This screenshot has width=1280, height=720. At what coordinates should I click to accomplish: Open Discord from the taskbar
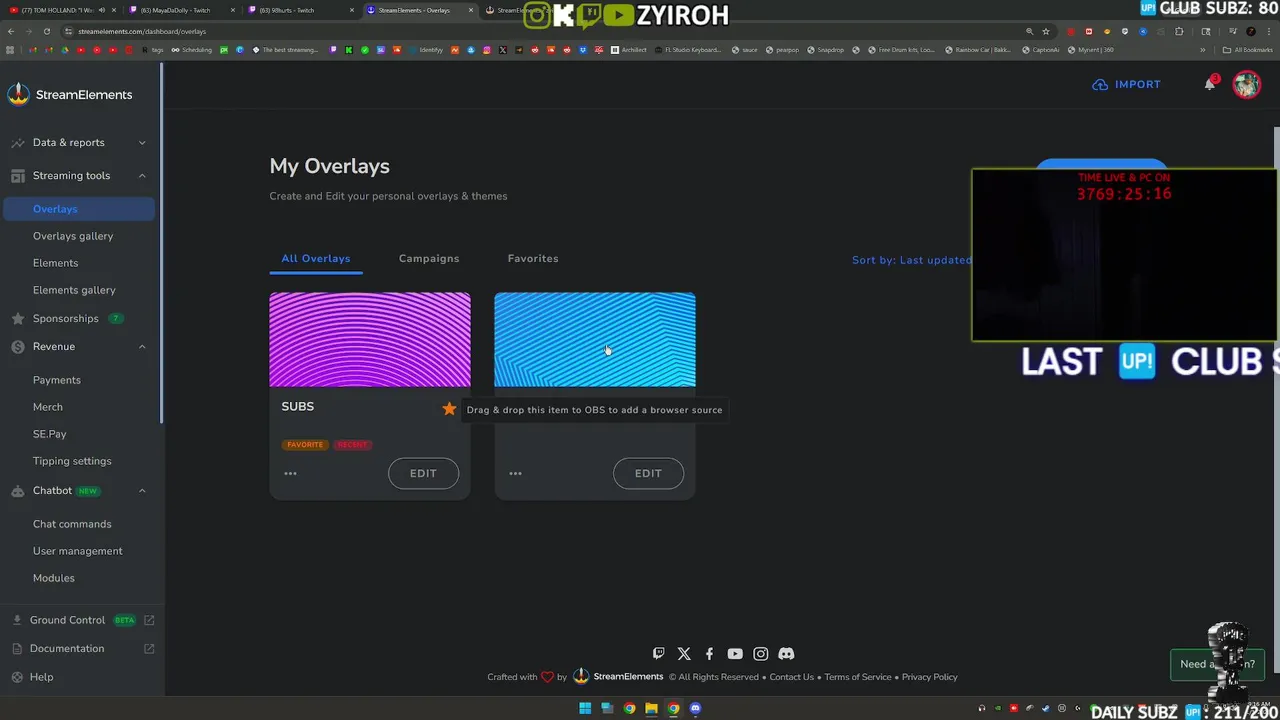pyautogui.click(x=695, y=709)
